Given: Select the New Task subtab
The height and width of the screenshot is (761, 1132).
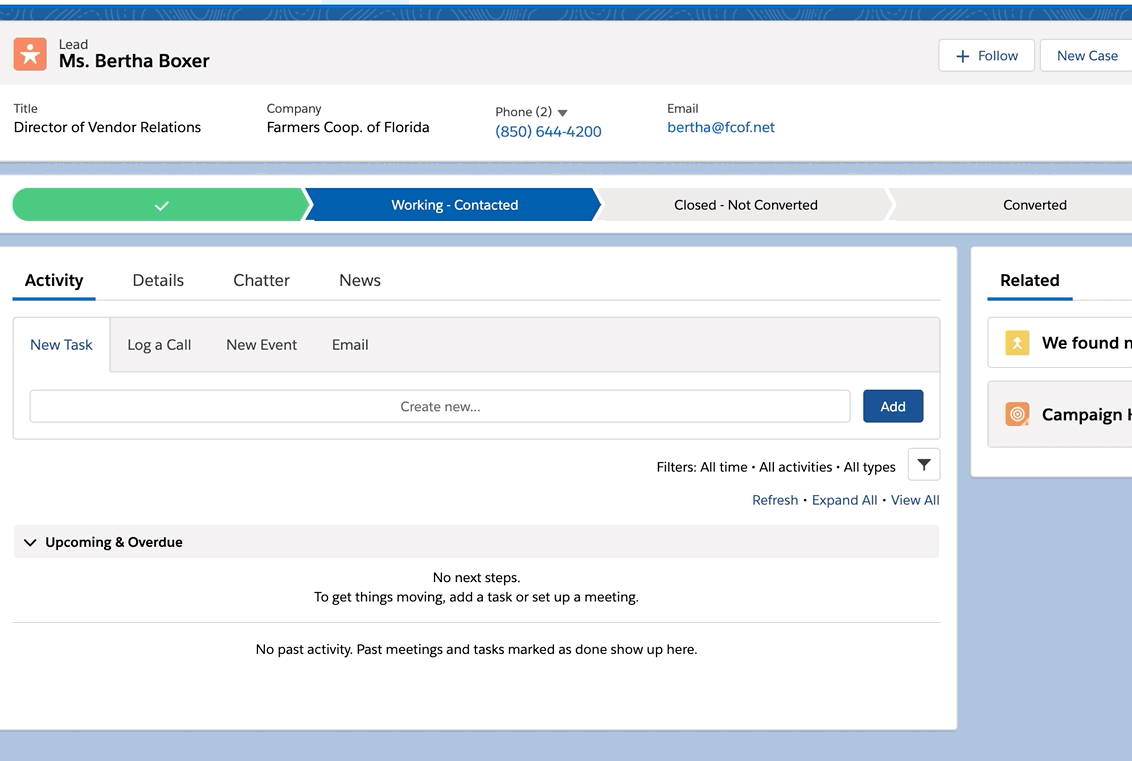Looking at the screenshot, I should click(x=61, y=345).
